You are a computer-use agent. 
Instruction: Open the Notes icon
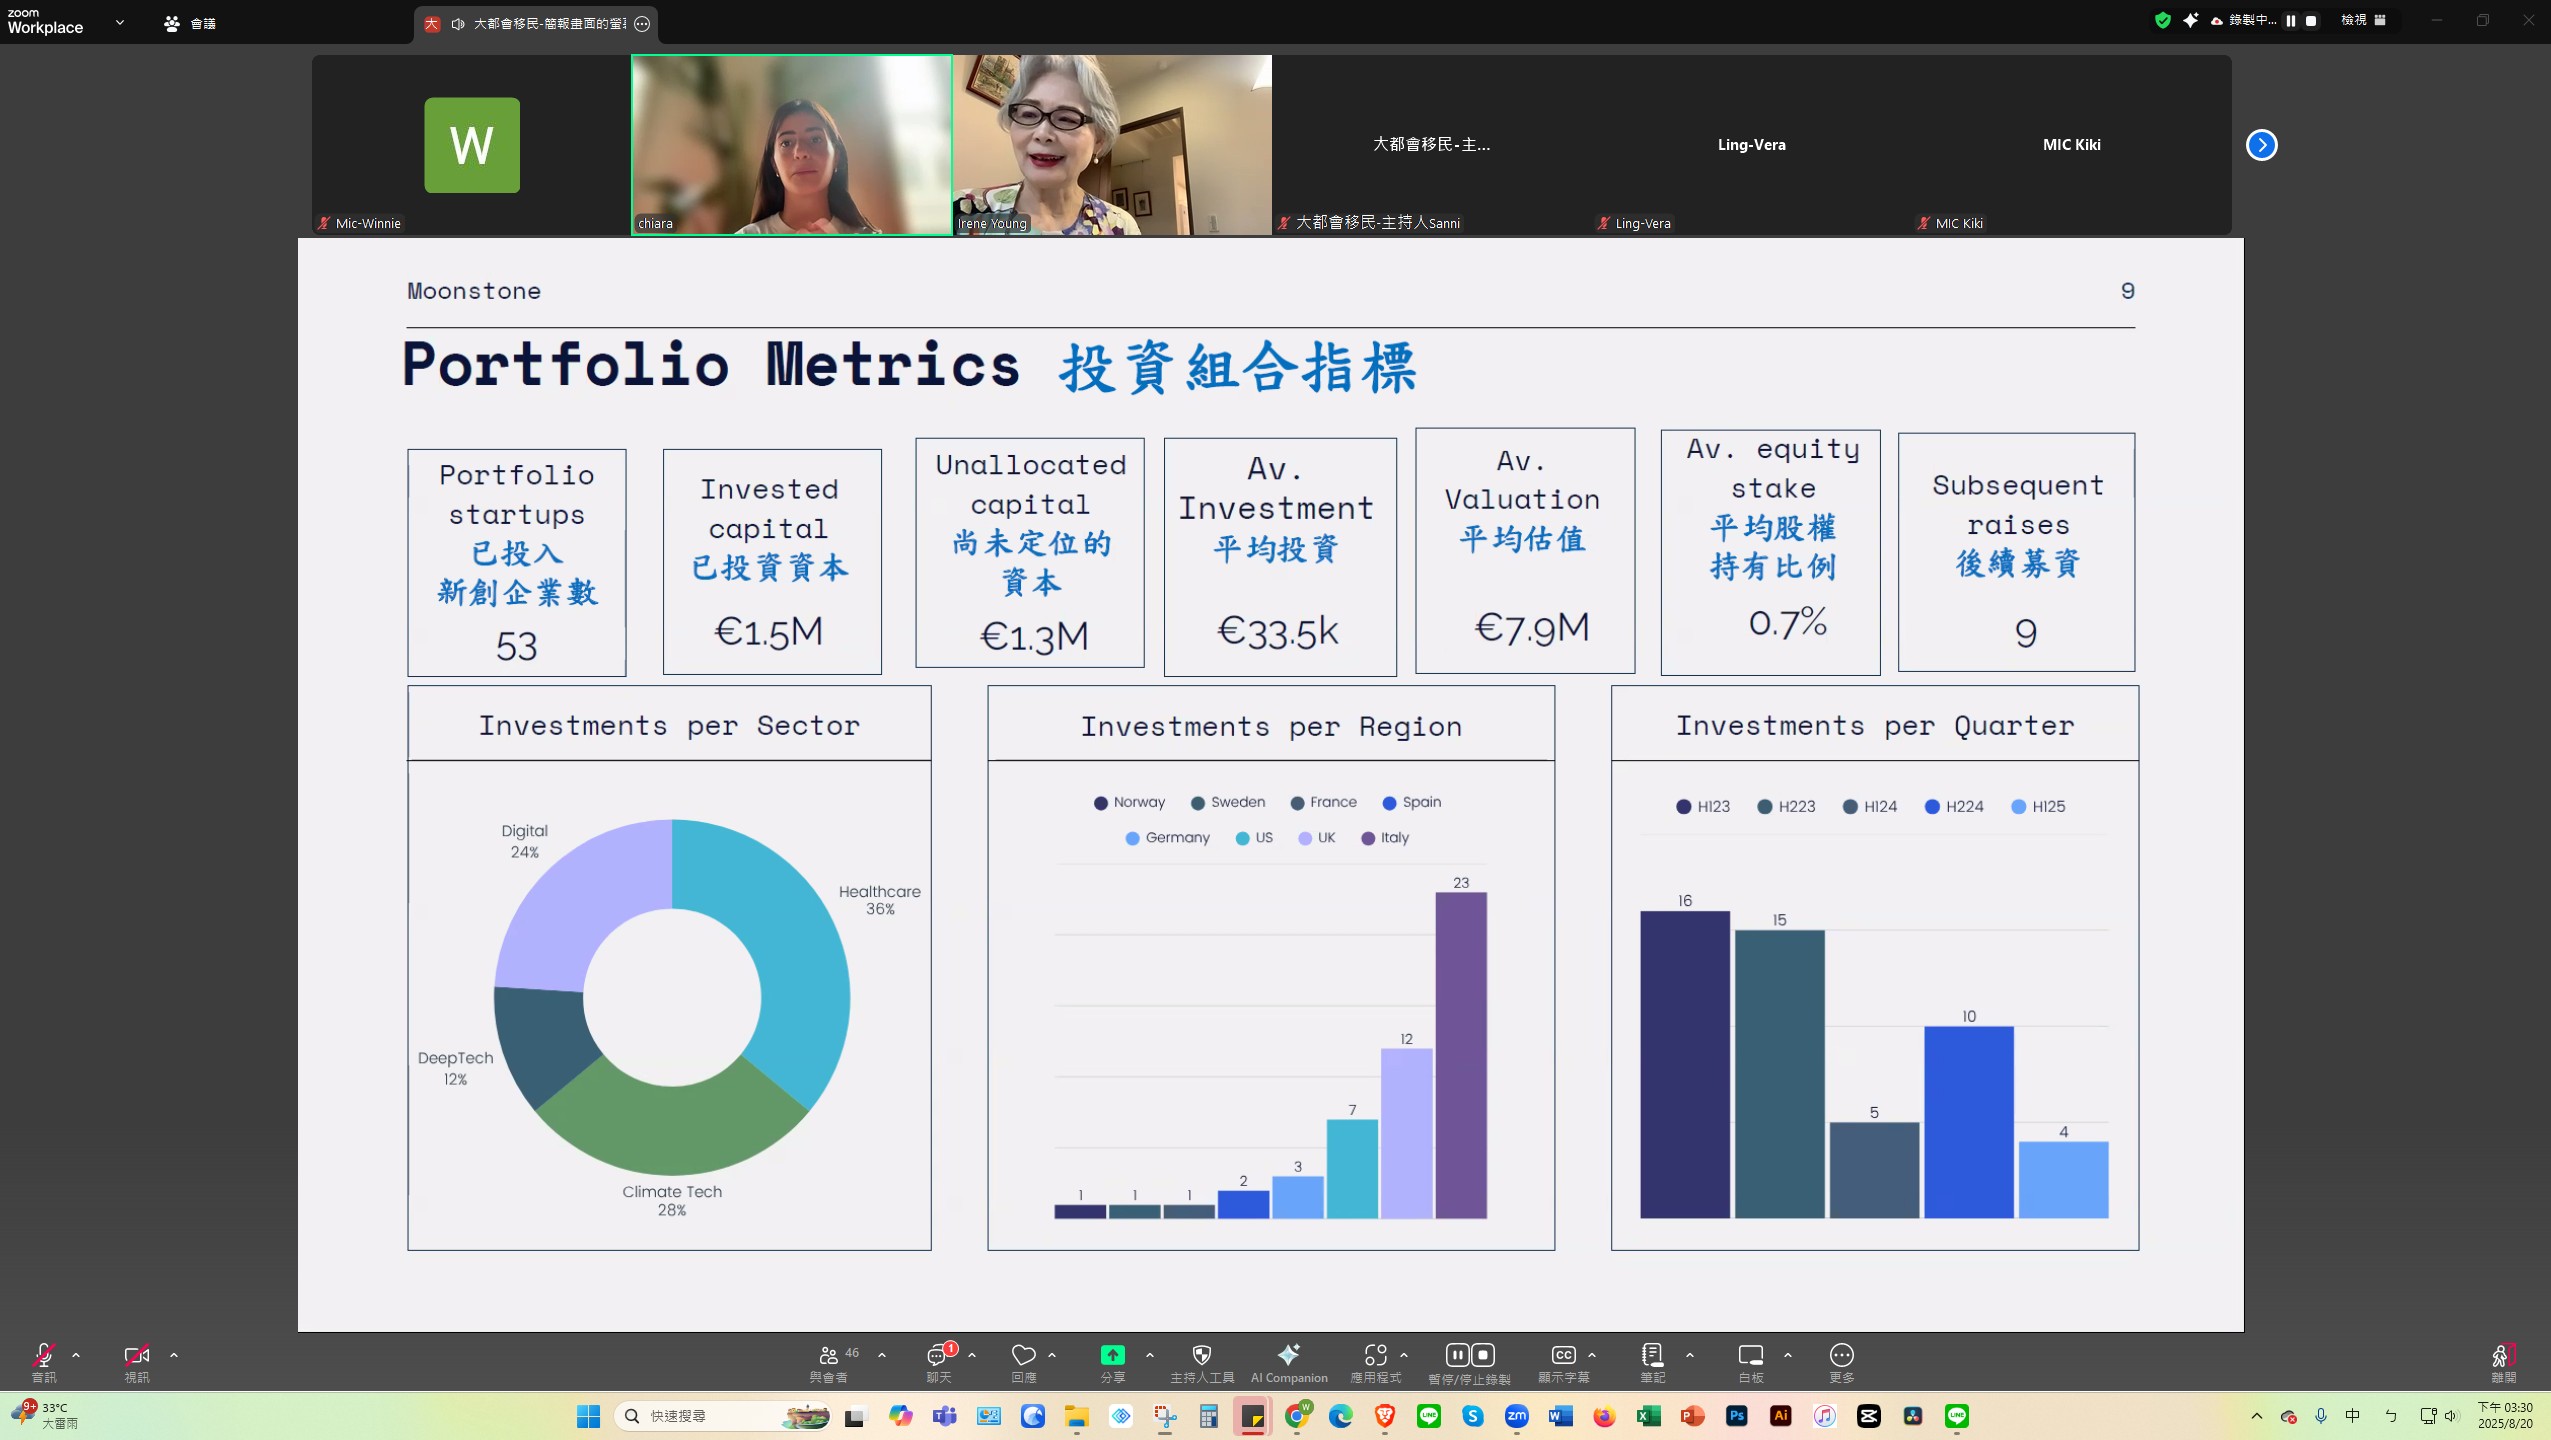click(x=1652, y=1355)
